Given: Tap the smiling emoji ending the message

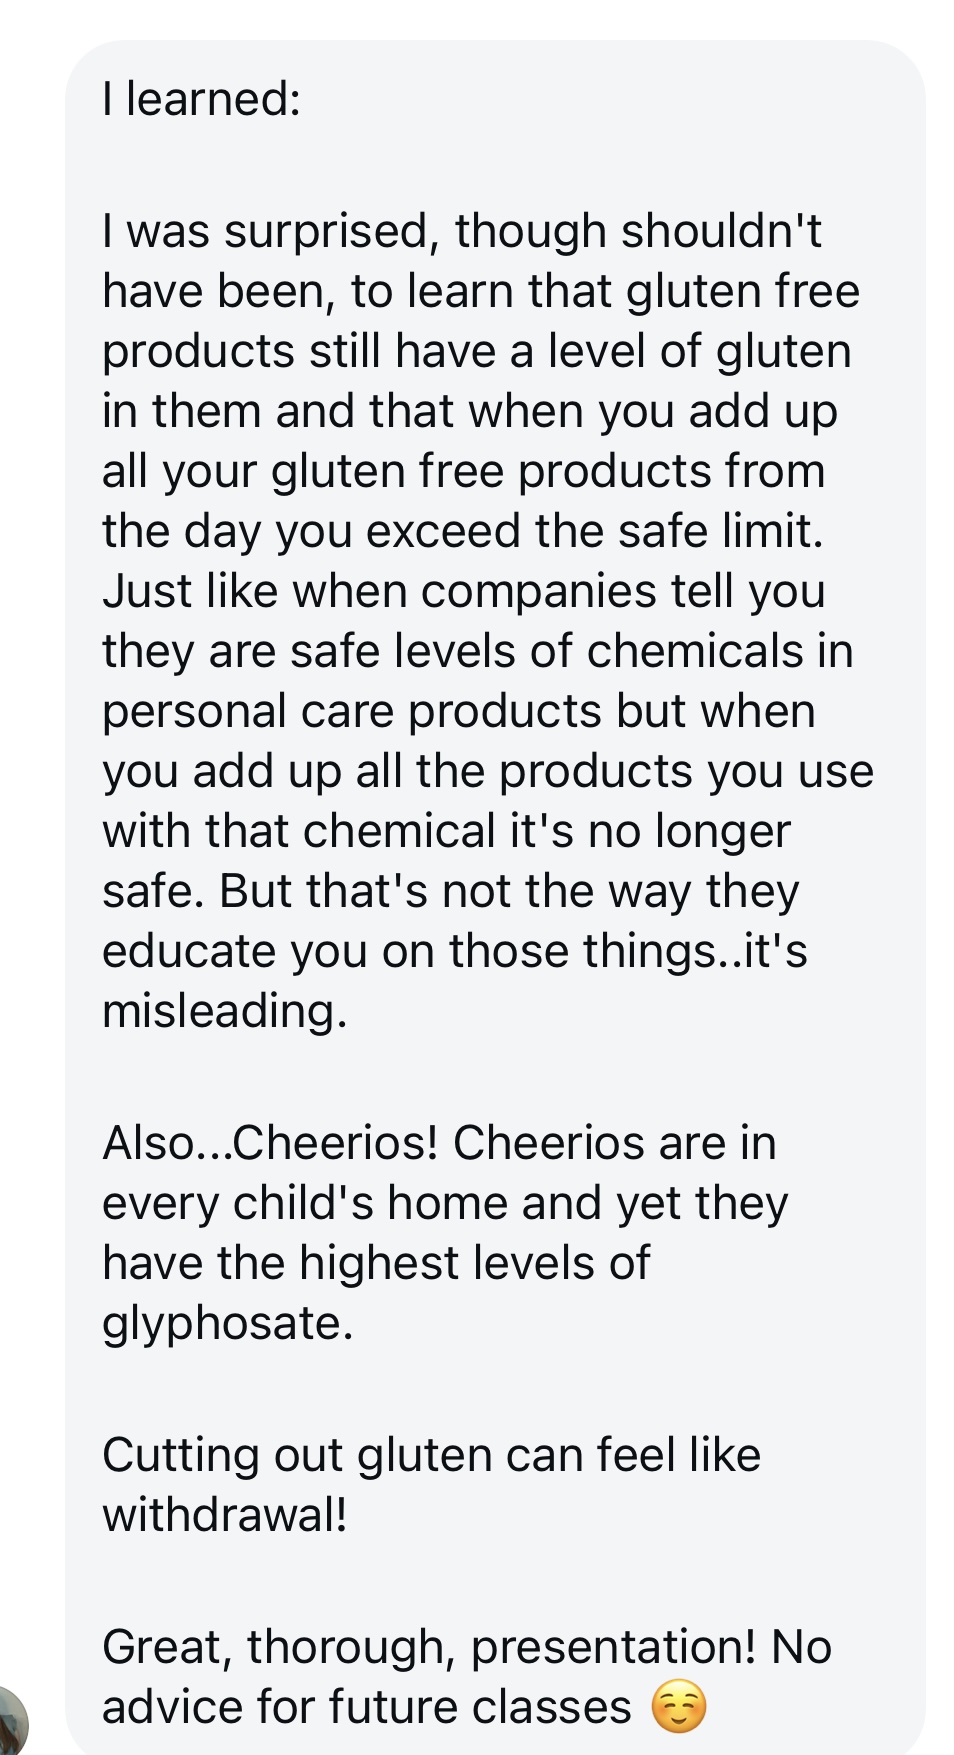Looking at the screenshot, I should (x=679, y=1707).
